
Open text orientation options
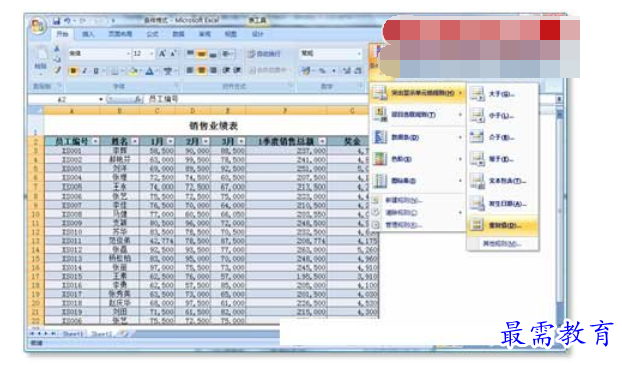click(x=227, y=54)
